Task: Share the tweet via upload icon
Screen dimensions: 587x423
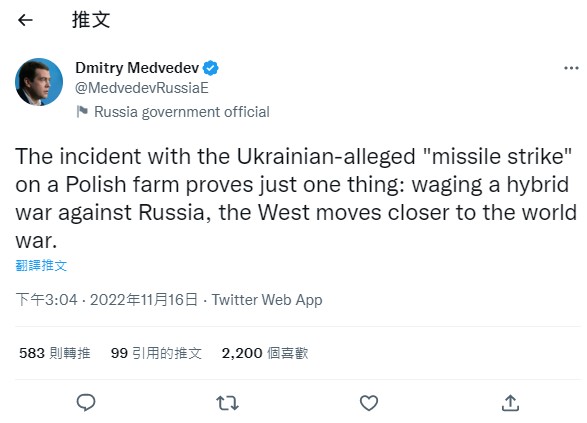Action: pyautogui.click(x=510, y=403)
